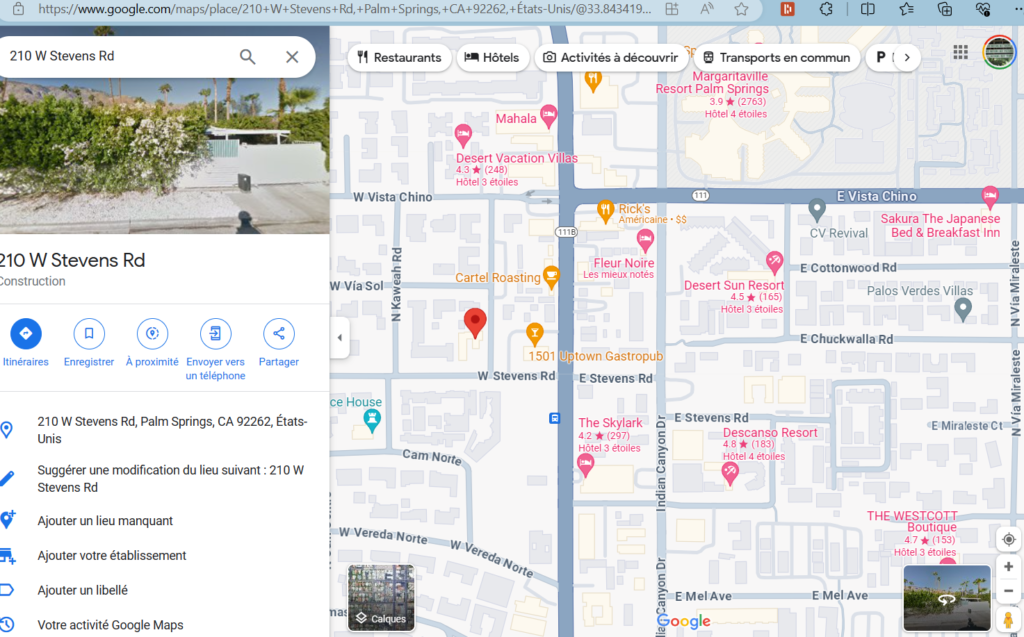Select Transports en commun chip
The height and width of the screenshot is (637, 1024).
(776, 57)
